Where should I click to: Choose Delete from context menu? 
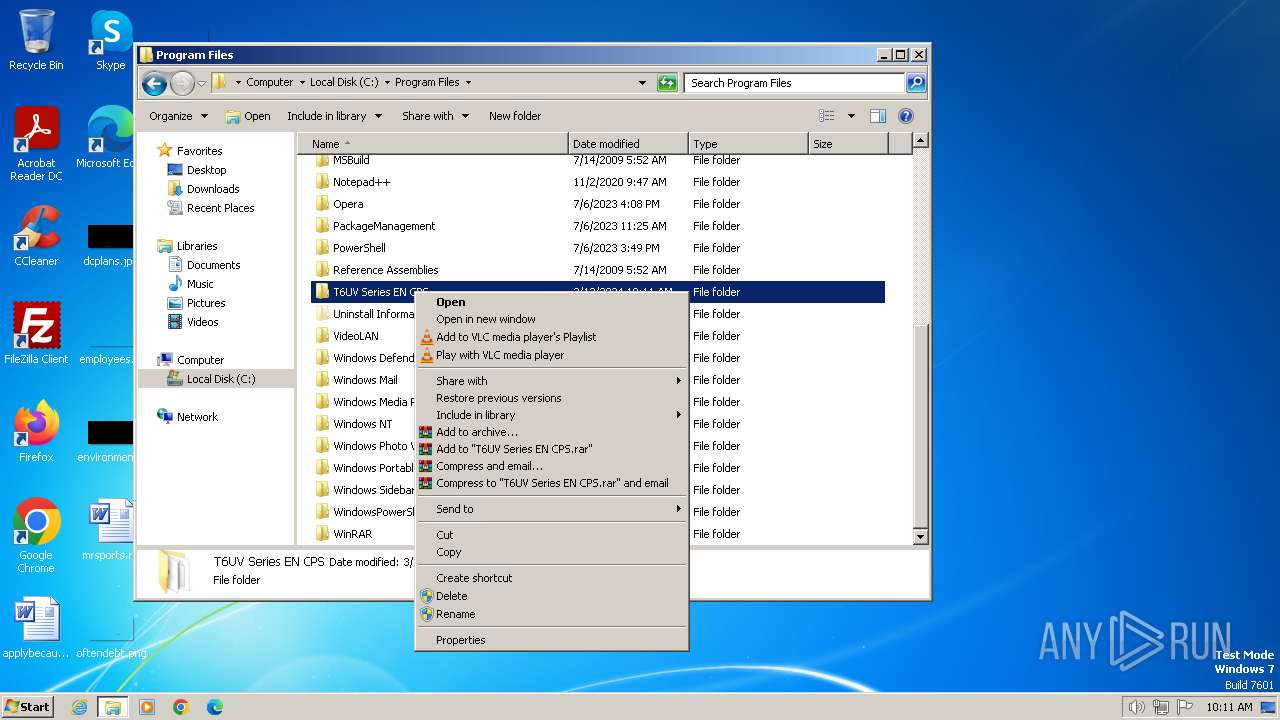click(551, 596)
